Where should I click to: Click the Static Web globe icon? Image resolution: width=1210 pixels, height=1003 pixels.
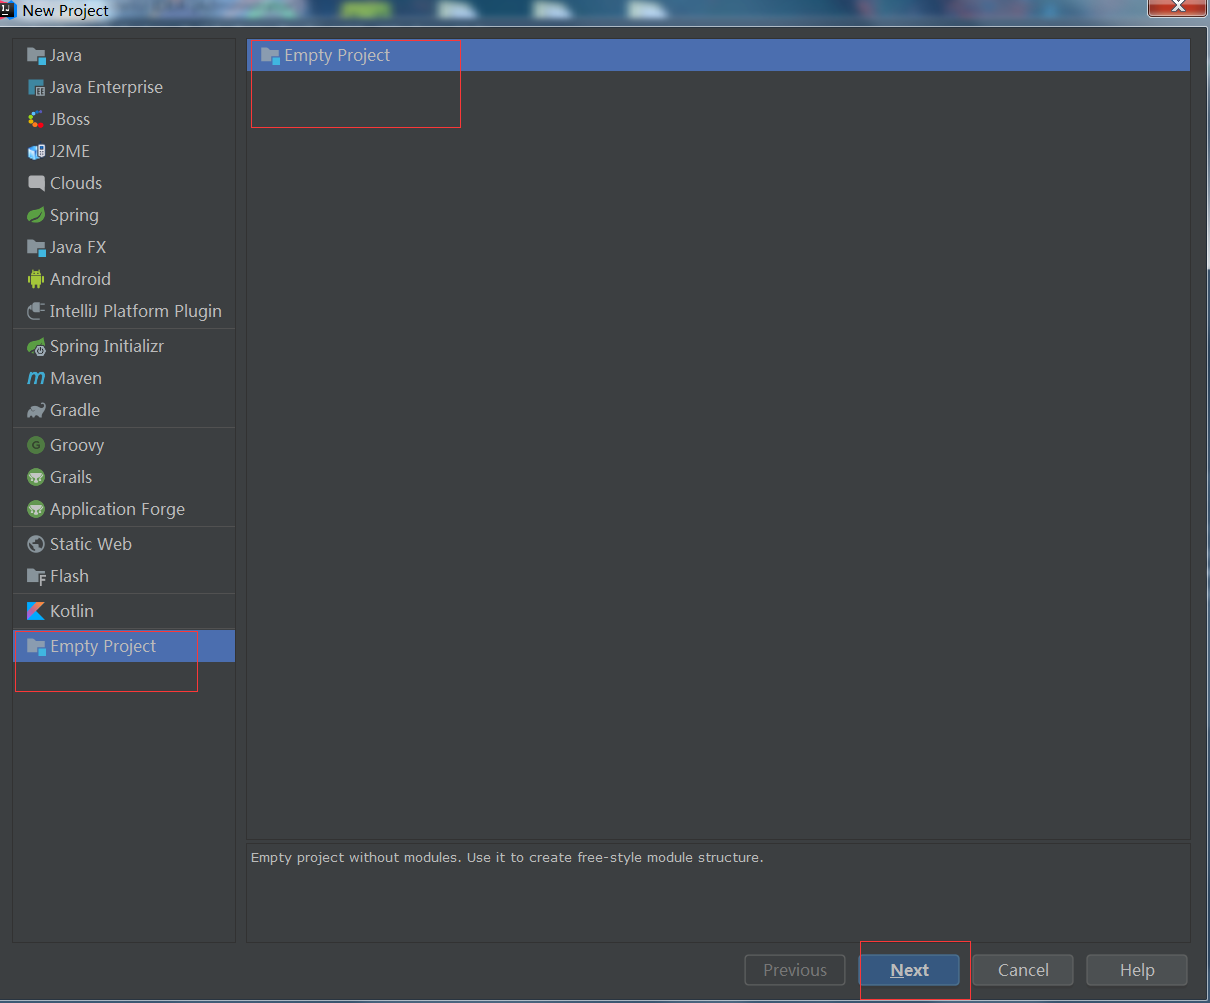[x=36, y=545]
